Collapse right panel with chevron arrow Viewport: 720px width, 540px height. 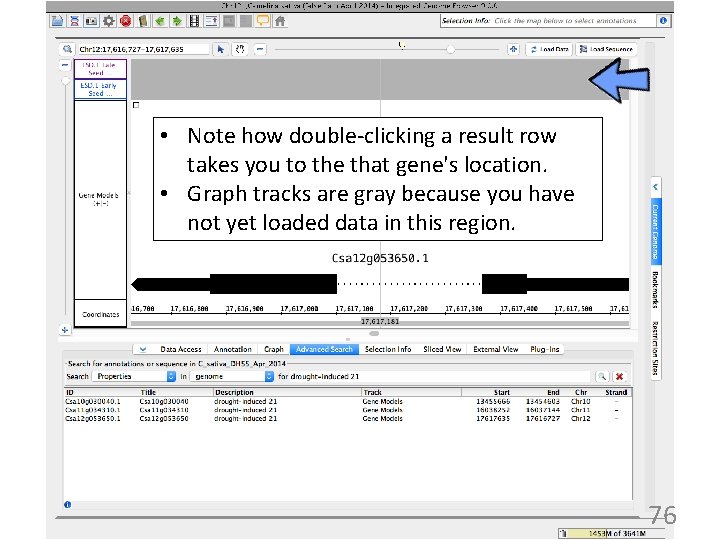pos(655,187)
